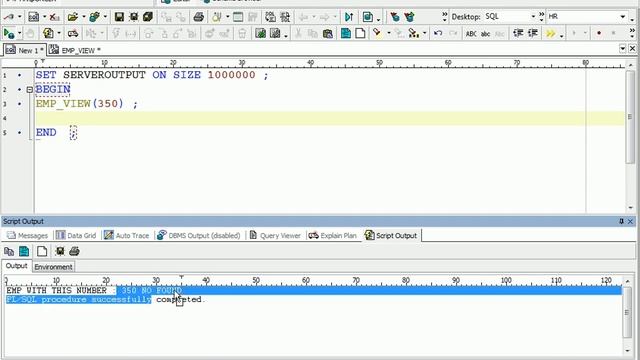This screenshot has height=360, width=640.
Task: Switch to the New 1 editor tab
Action: coord(24,50)
